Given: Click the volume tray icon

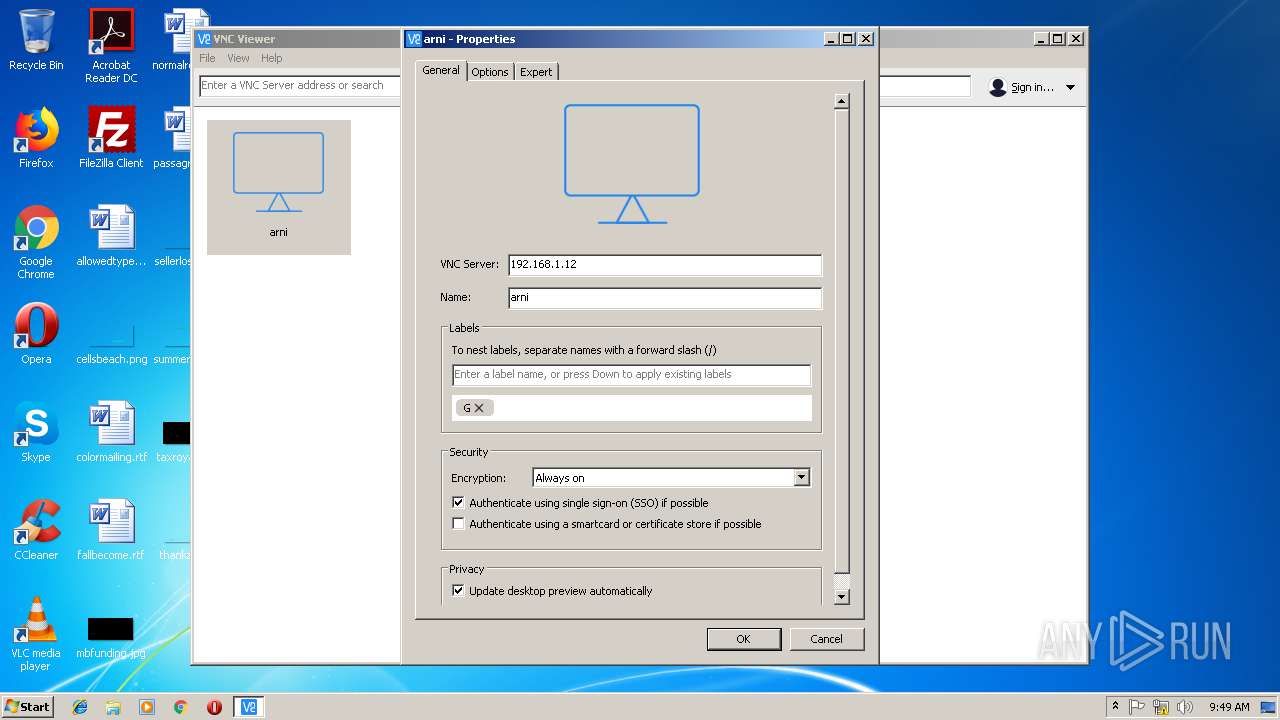Looking at the screenshot, I should 1185,707.
